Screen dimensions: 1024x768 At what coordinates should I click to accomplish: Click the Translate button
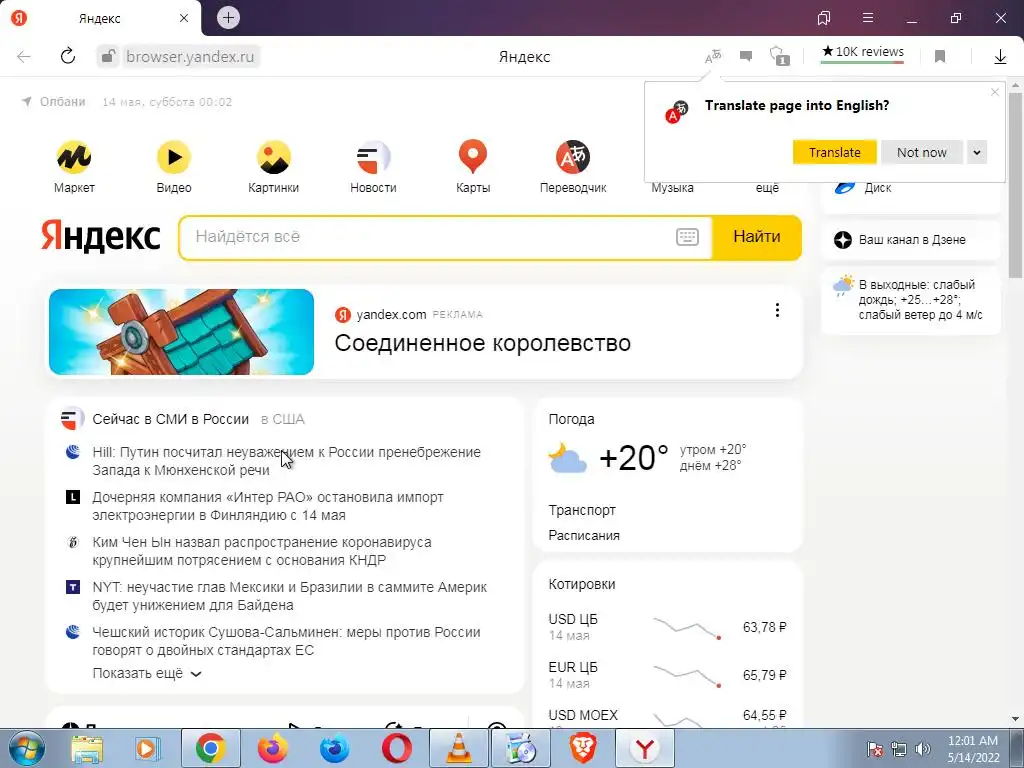pyautogui.click(x=835, y=153)
